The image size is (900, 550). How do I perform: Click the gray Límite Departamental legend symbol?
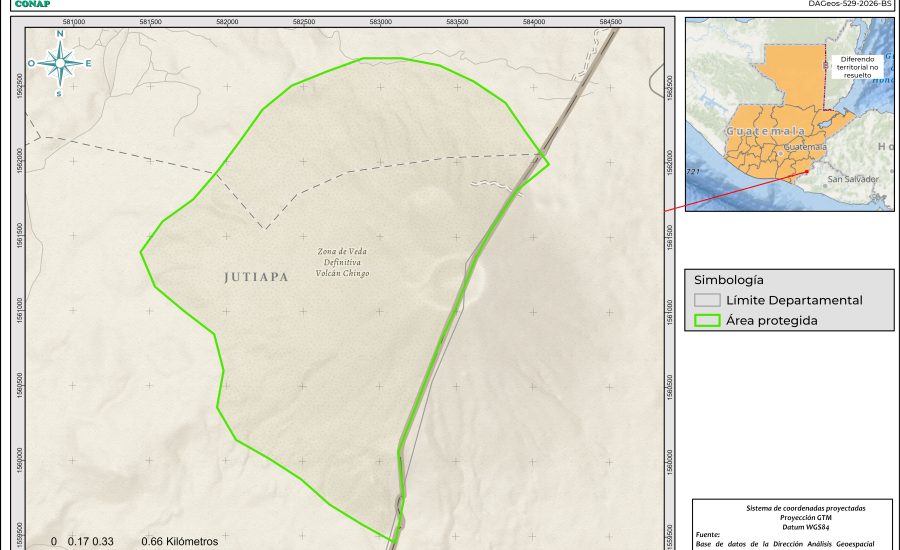coord(707,300)
